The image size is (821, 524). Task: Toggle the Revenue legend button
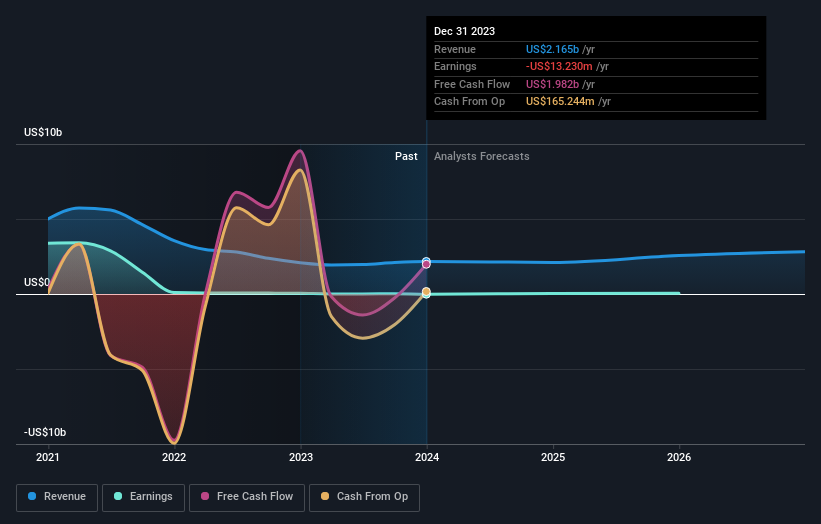pyautogui.click(x=57, y=497)
